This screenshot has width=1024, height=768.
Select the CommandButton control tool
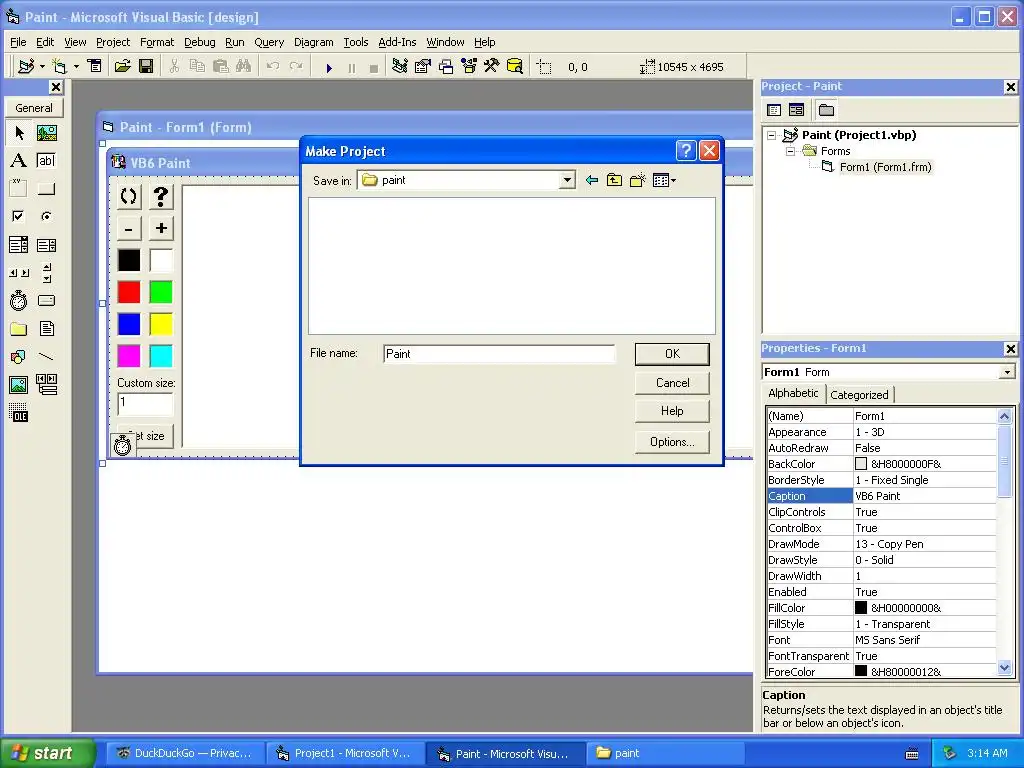pos(46,189)
